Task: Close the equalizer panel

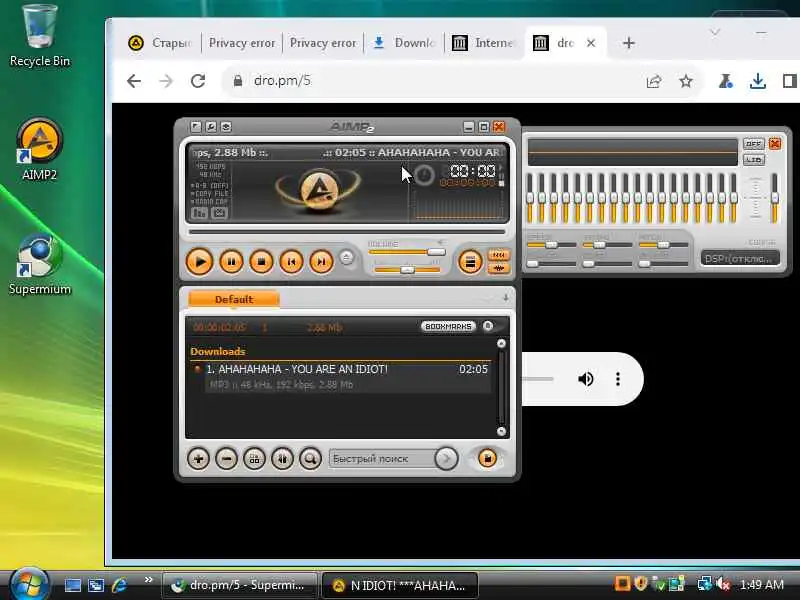Action: click(775, 143)
